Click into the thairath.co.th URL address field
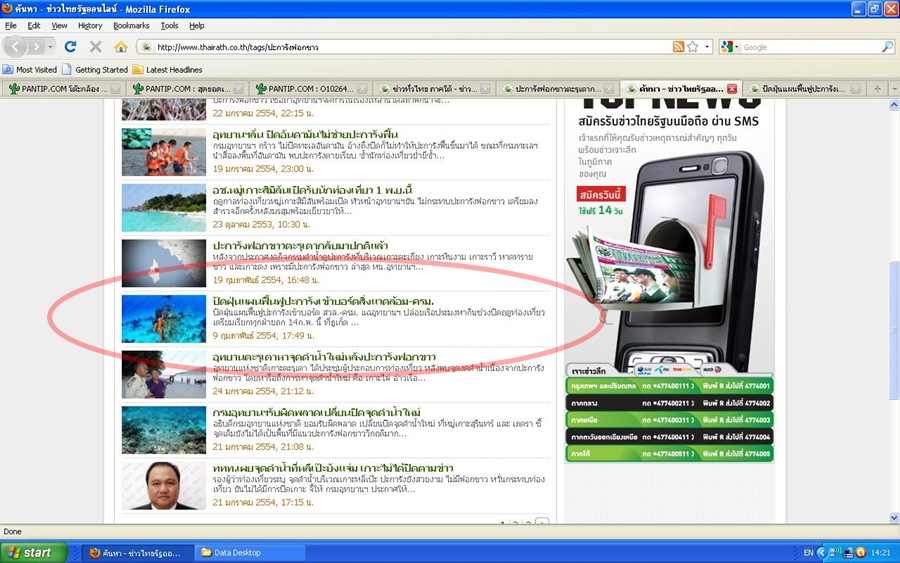Image resolution: width=900 pixels, height=563 pixels. (412, 47)
